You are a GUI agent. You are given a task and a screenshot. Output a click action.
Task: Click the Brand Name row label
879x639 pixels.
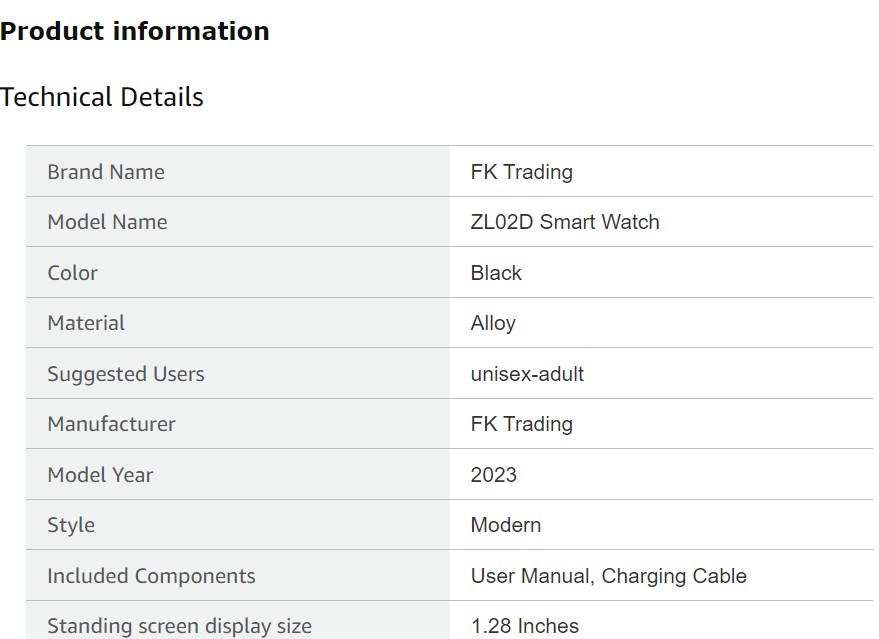(106, 172)
